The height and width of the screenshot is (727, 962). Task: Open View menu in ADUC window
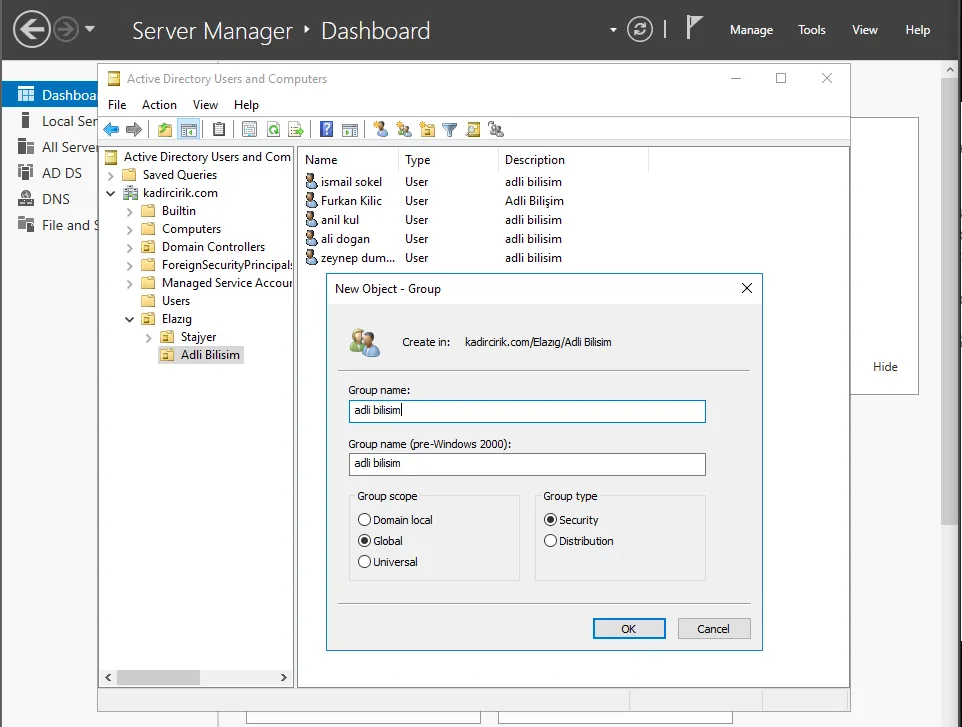205,105
